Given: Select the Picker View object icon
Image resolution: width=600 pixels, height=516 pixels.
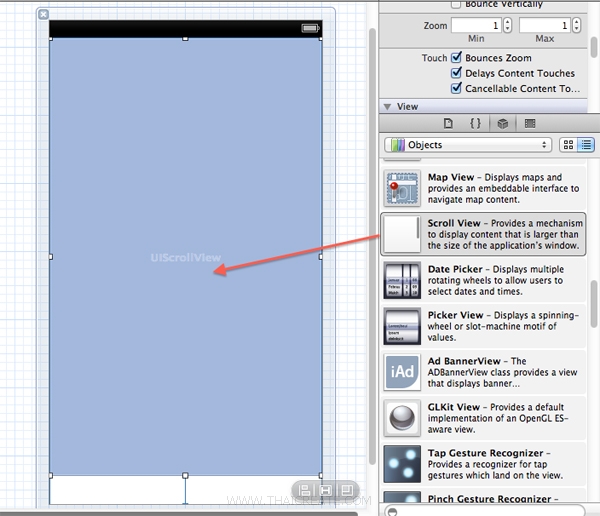Looking at the screenshot, I should tap(402, 326).
